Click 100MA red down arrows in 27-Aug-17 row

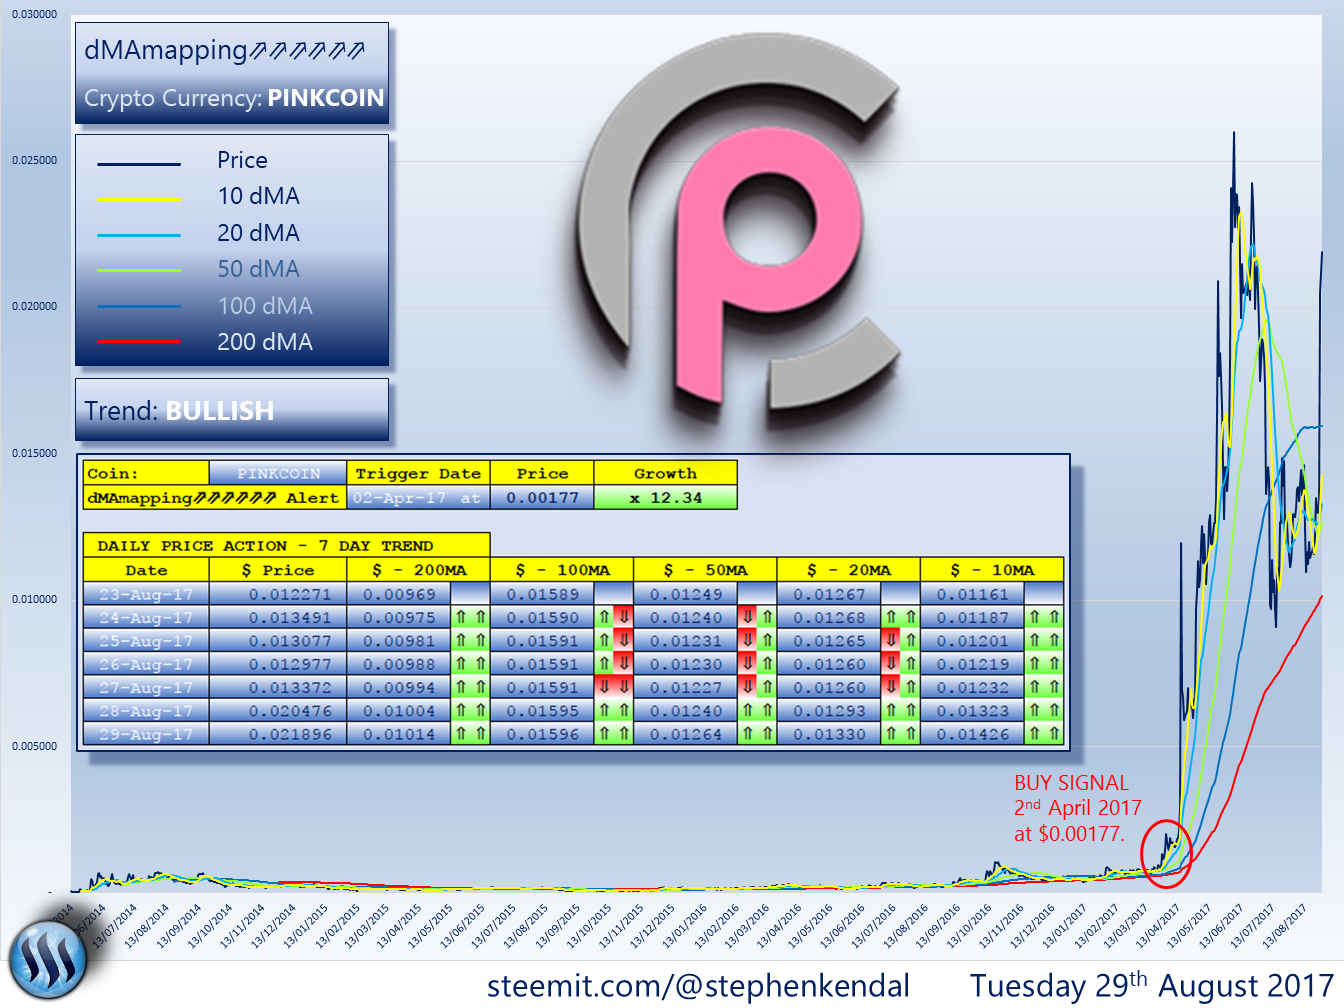click(613, 687)
